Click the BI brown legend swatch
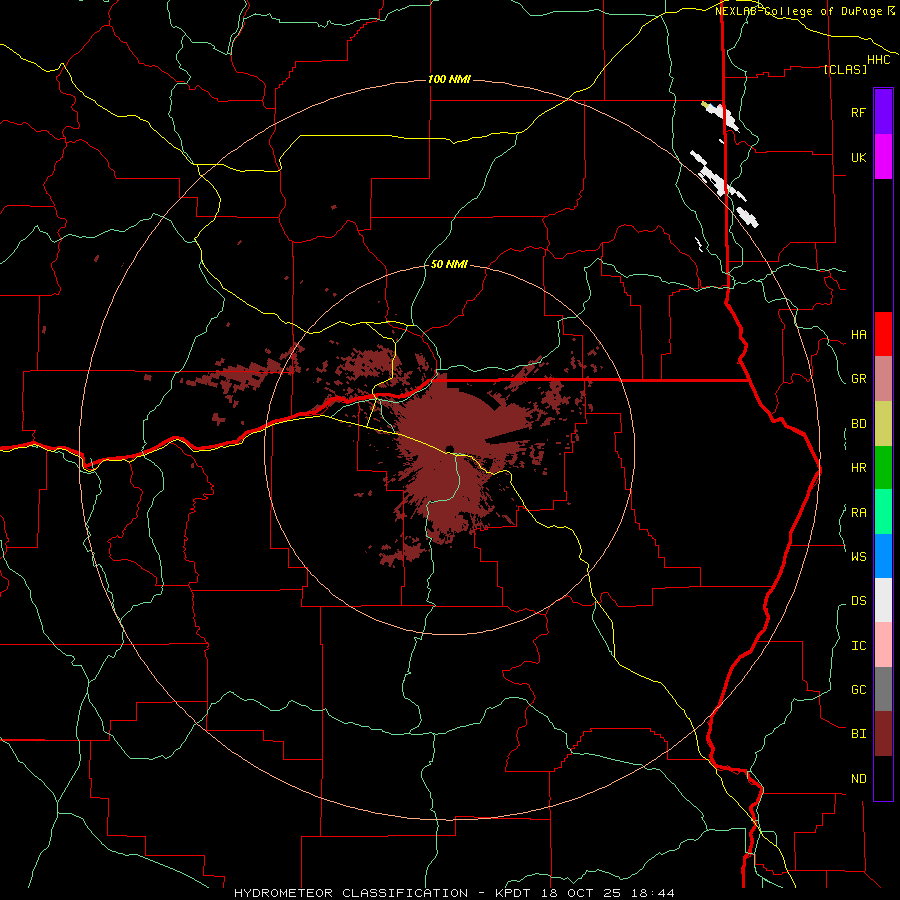900x900 pixels. (883, 734)
